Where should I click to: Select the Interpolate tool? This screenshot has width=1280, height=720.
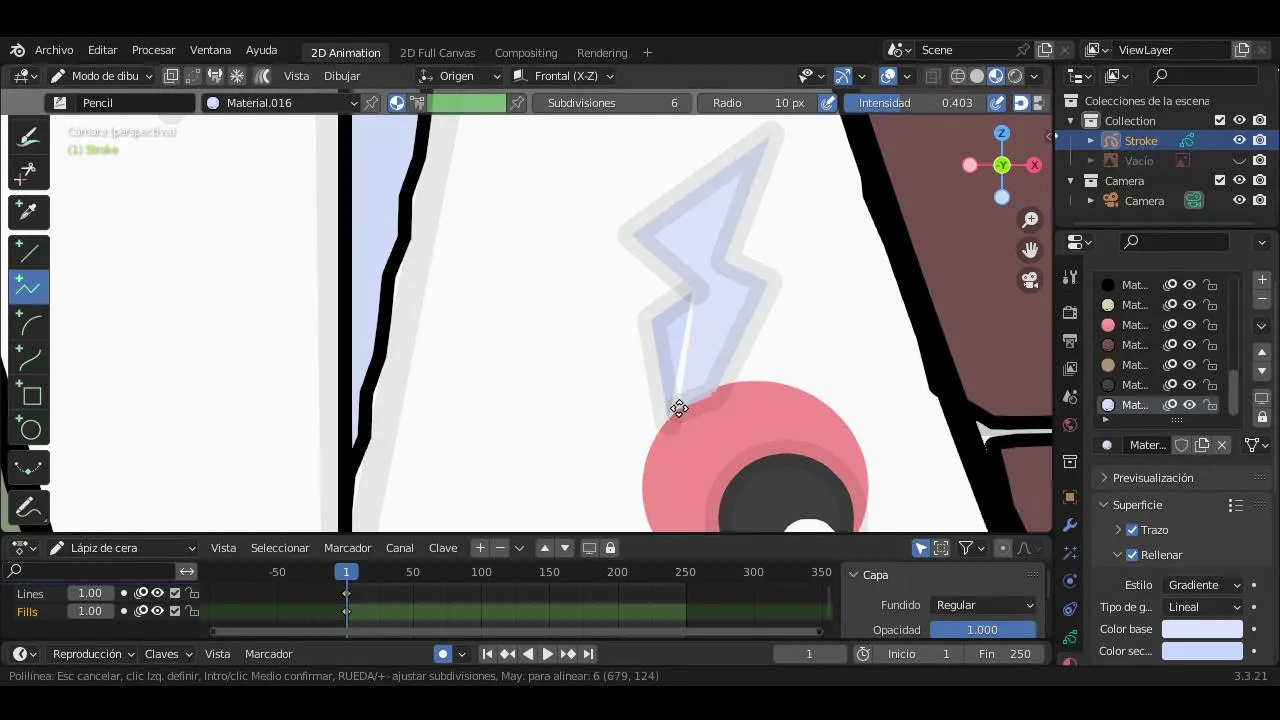tap(29, 468)
